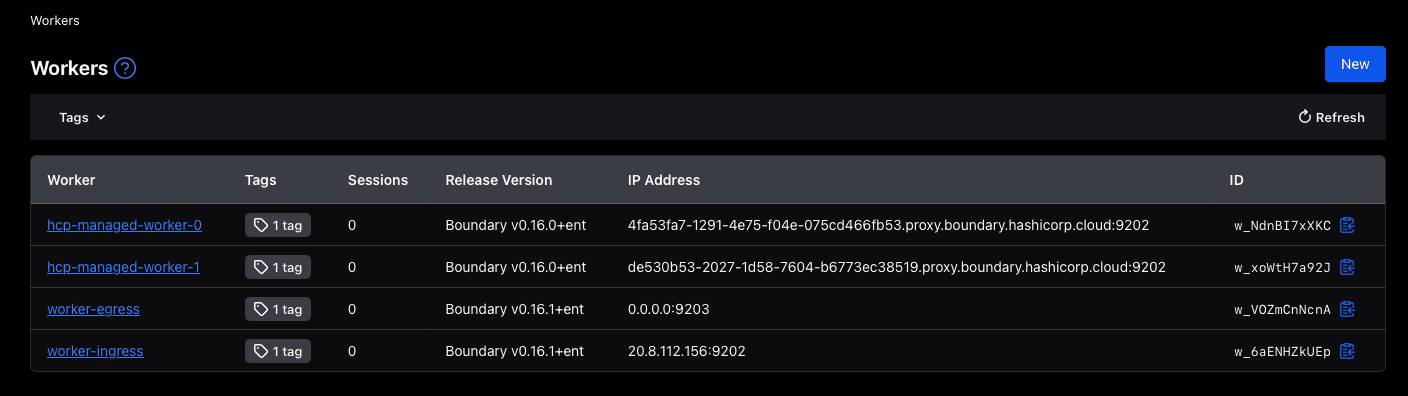Open the hcp-managed-worker-1 link

click(123, 267)
